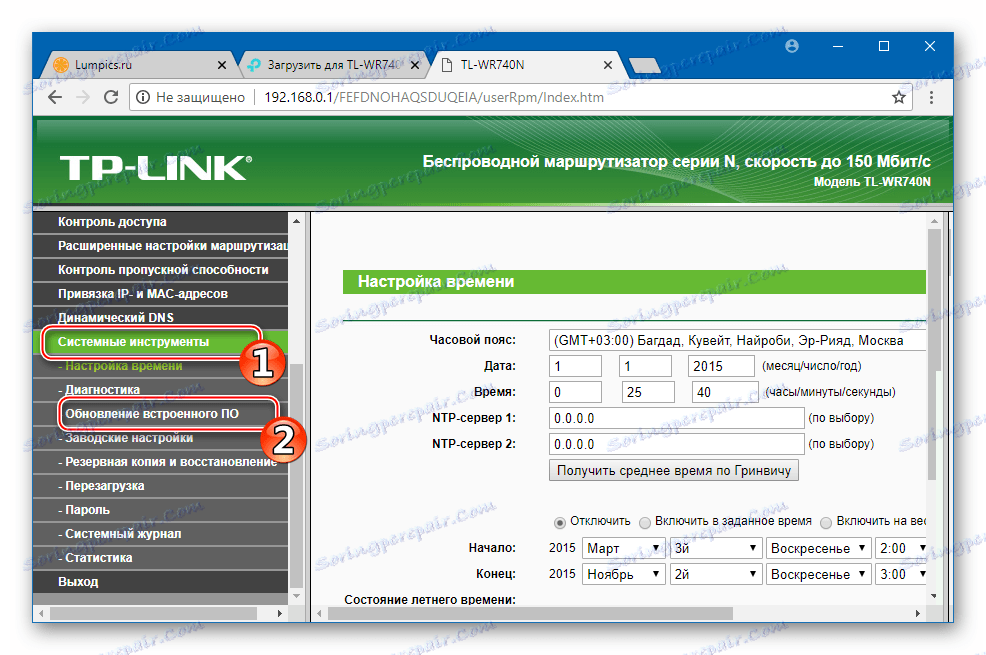The height and width of the screenshot is (655, 986).
Task: Click sidebar horizontal scroll left arrow
Action: click(x=42, y=613)
